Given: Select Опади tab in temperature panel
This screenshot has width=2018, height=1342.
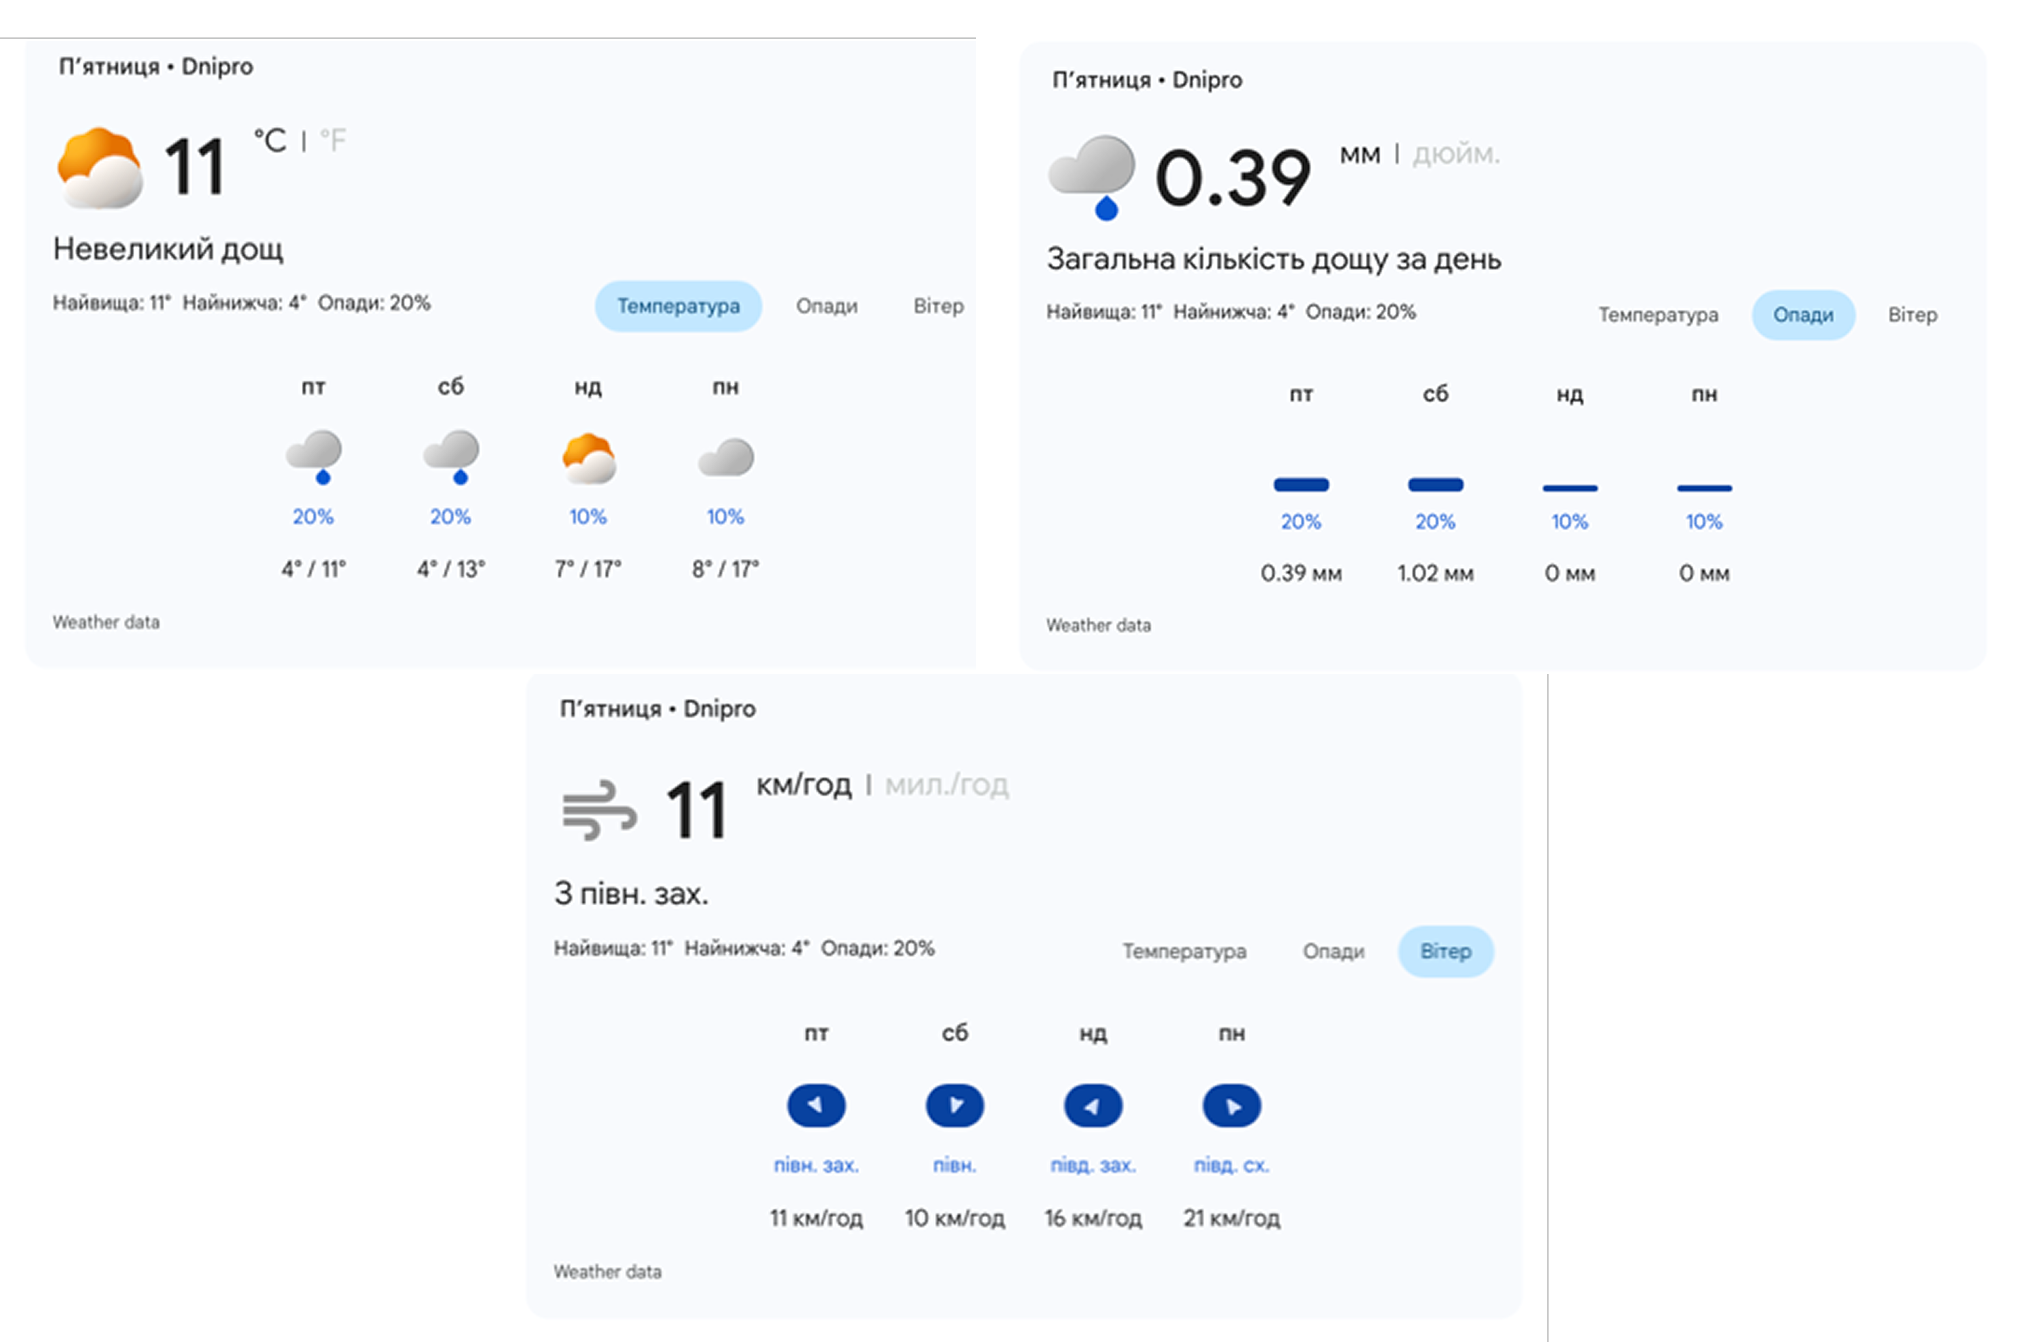Looking at the screenshot, I should click(x=826, y=306).
